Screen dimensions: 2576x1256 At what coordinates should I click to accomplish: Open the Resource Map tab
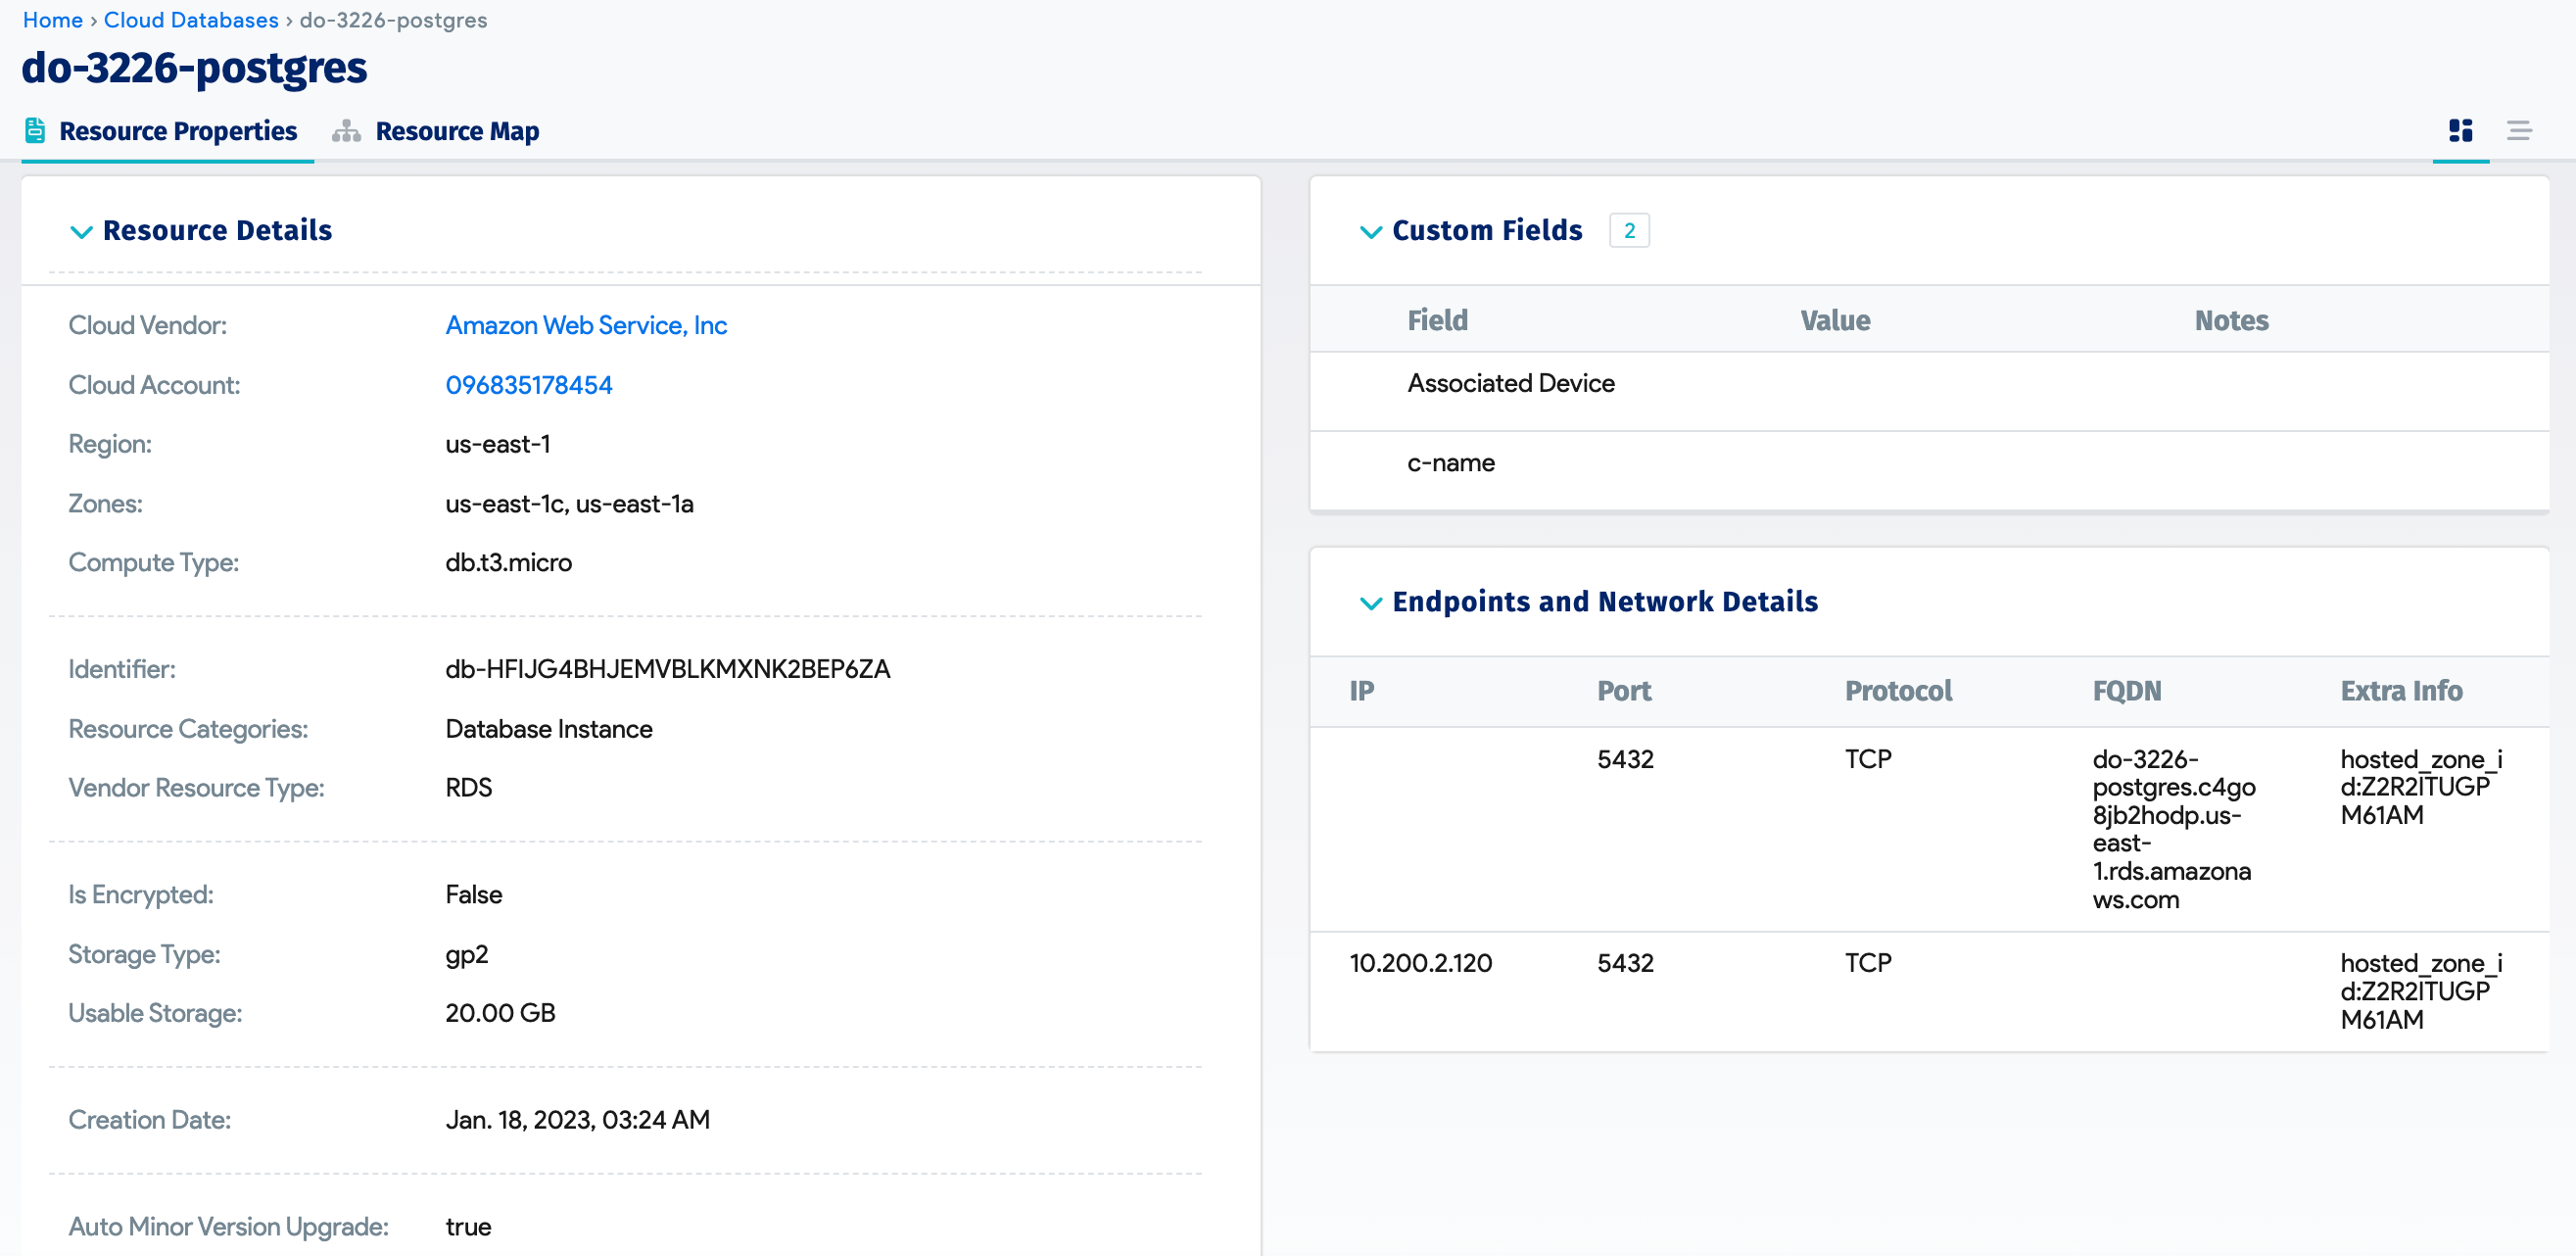(x=456, y=131)
